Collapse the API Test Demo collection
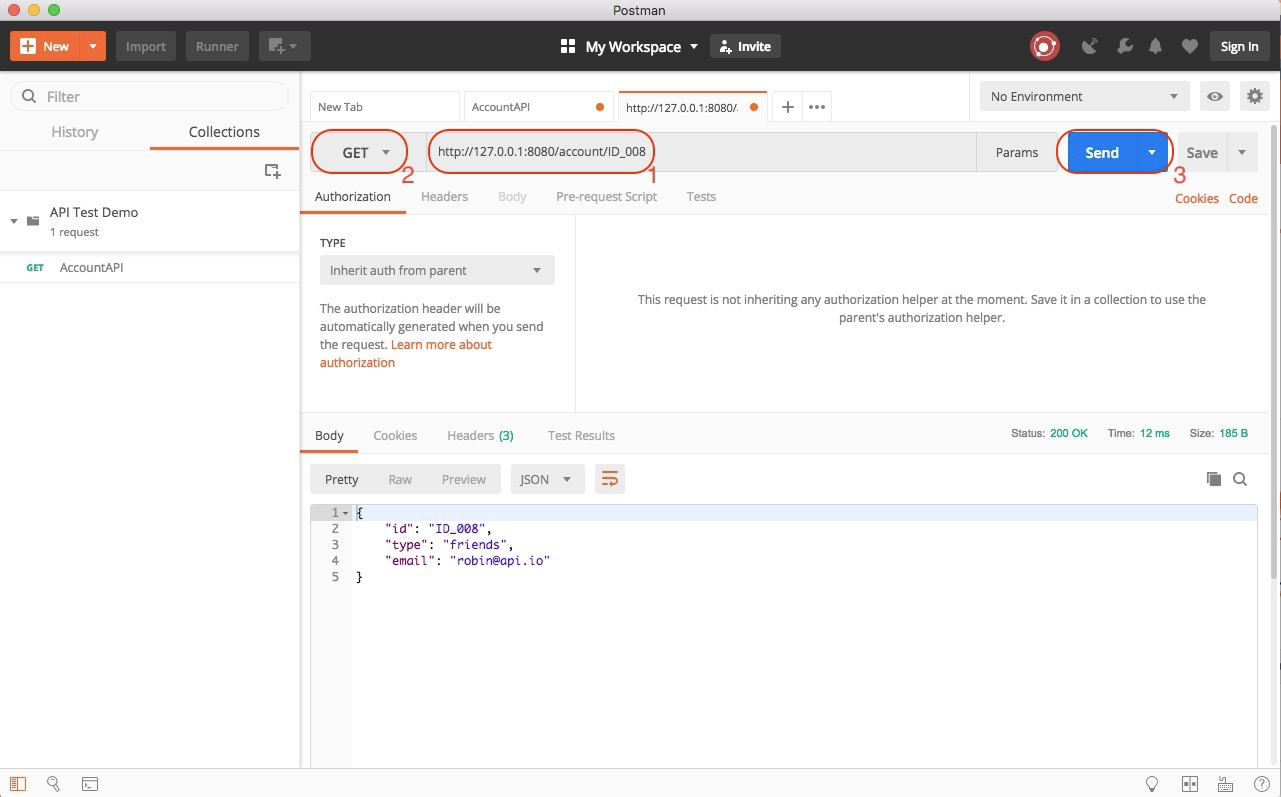The image size is (1281, 797). (14, 221)
